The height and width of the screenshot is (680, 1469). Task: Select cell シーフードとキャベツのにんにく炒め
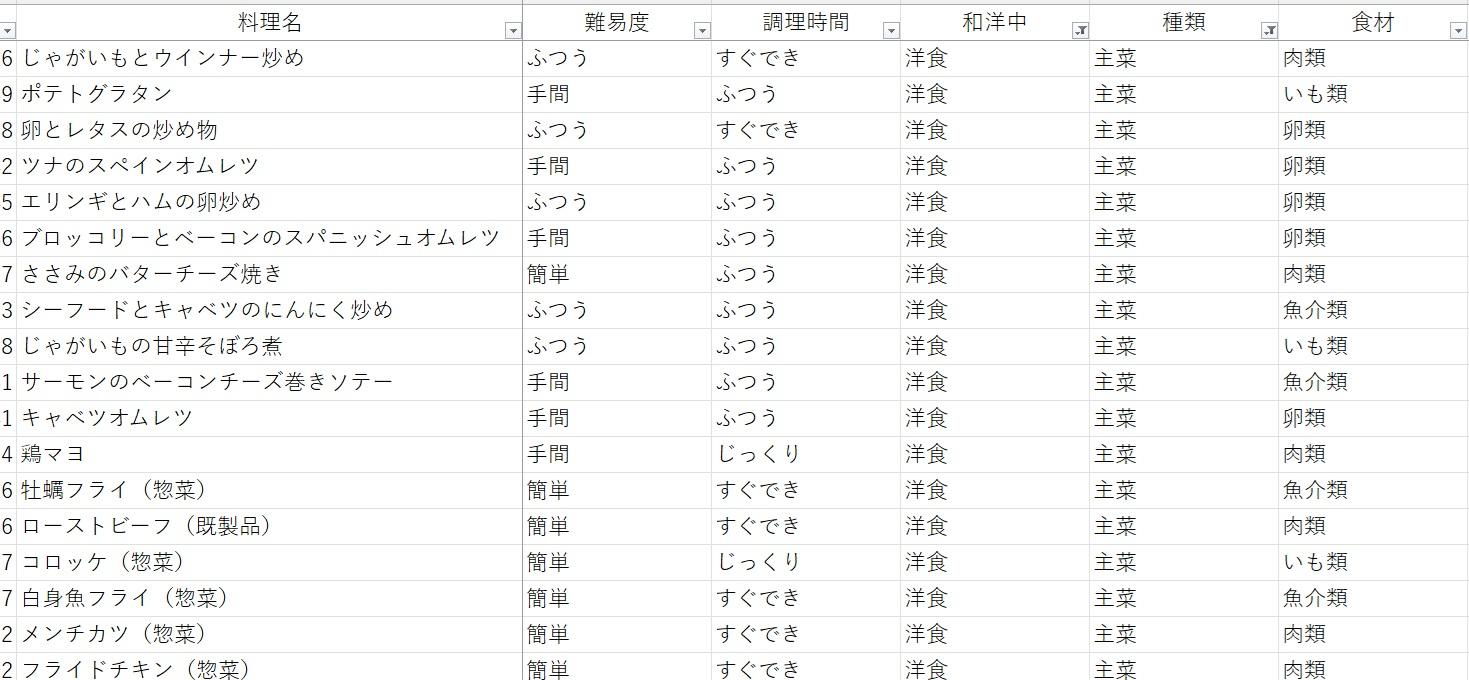tap(270, 310)
